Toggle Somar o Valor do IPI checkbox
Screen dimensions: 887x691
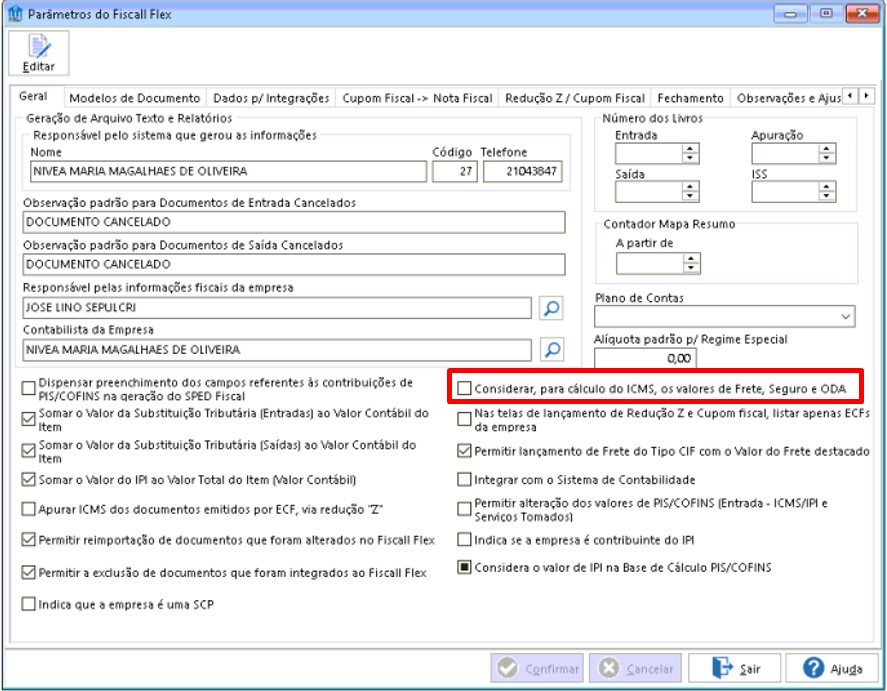pos(28,480)
